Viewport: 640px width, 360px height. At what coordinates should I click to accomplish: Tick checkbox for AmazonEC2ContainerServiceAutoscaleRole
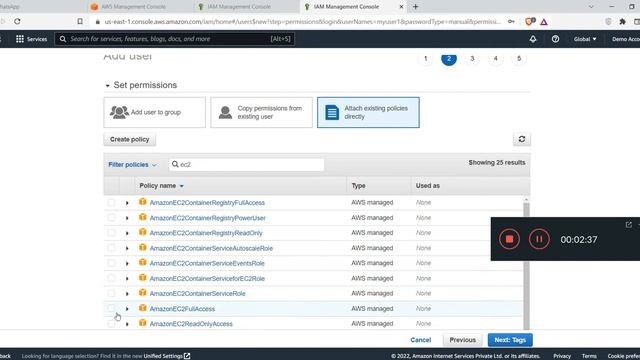111,248
